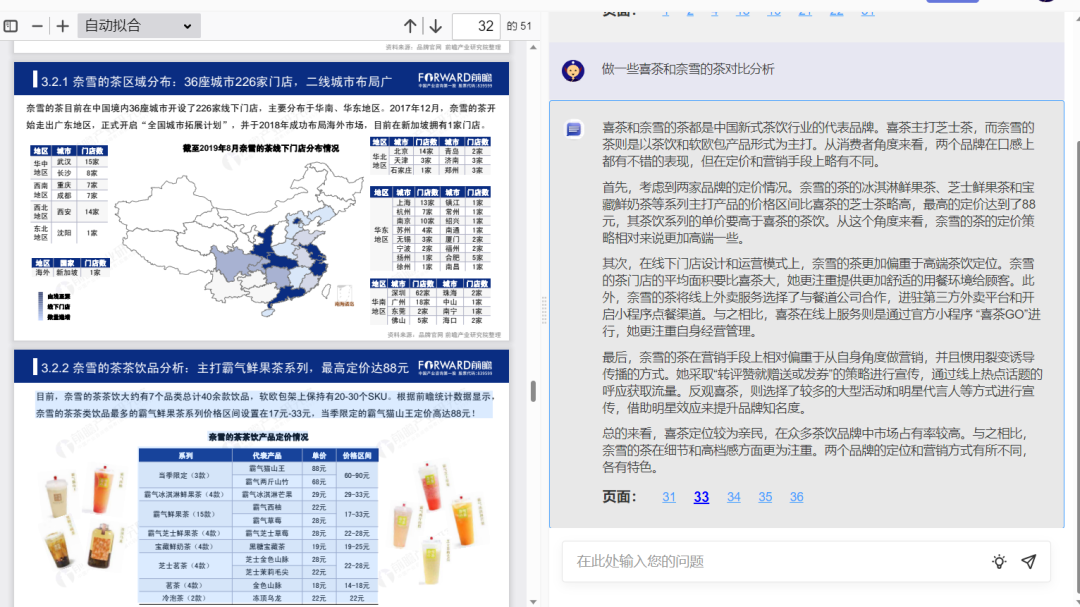
Task: Click the user avatar icon beside question
Action: [x=573, y=70]
